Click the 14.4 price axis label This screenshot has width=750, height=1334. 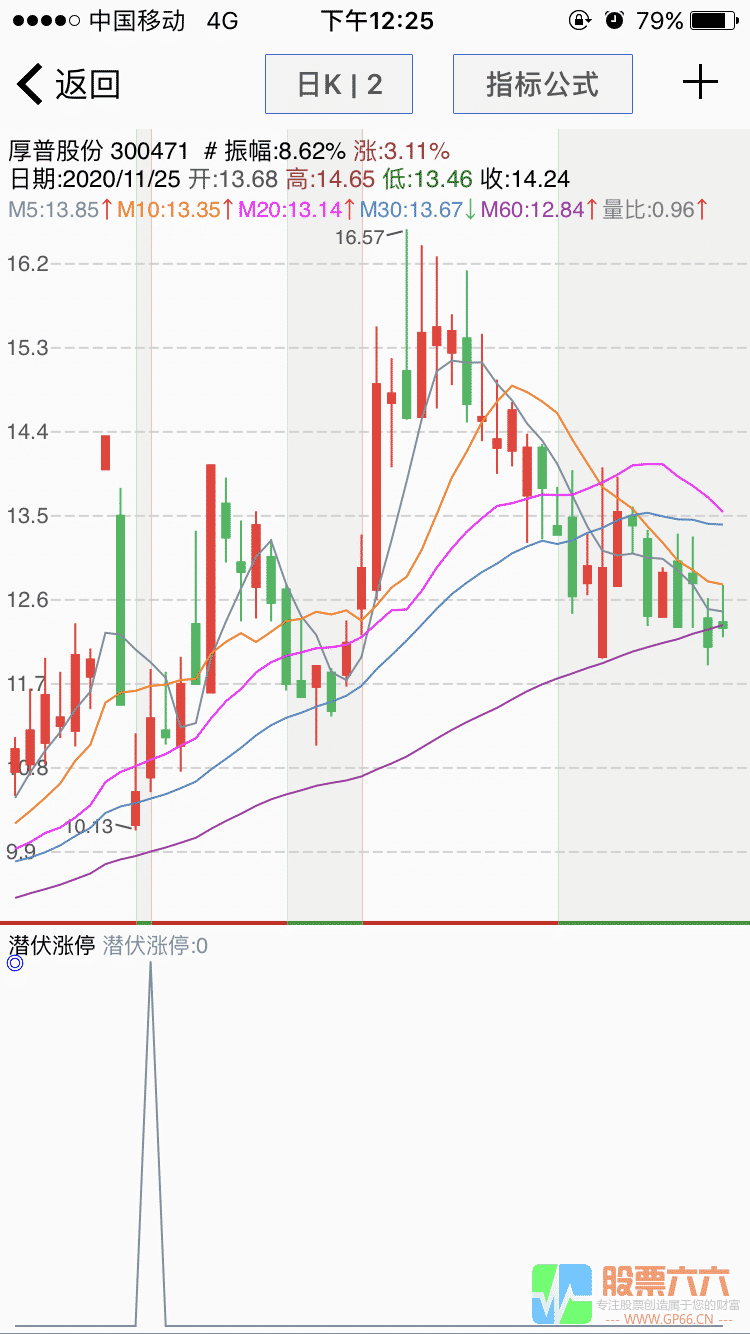click(27, 432)
